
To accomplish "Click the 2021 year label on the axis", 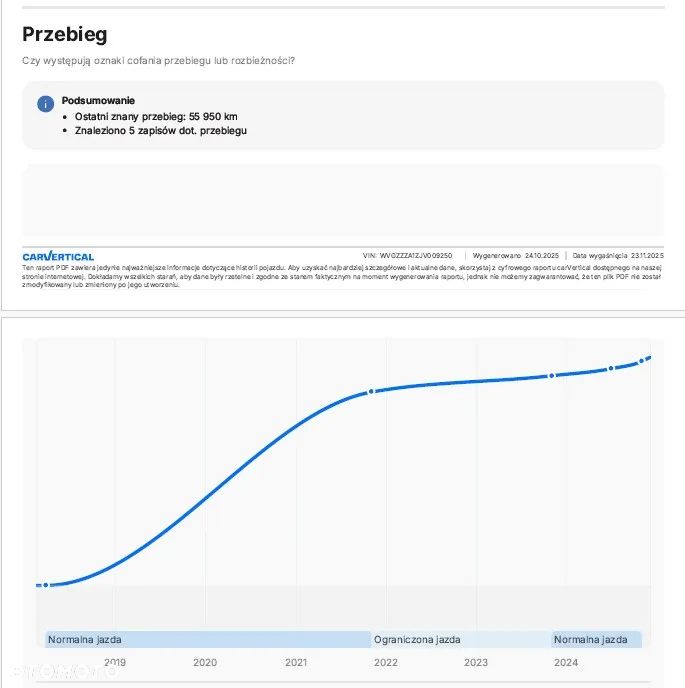I will pyautogui.click(x=296, y=662).
